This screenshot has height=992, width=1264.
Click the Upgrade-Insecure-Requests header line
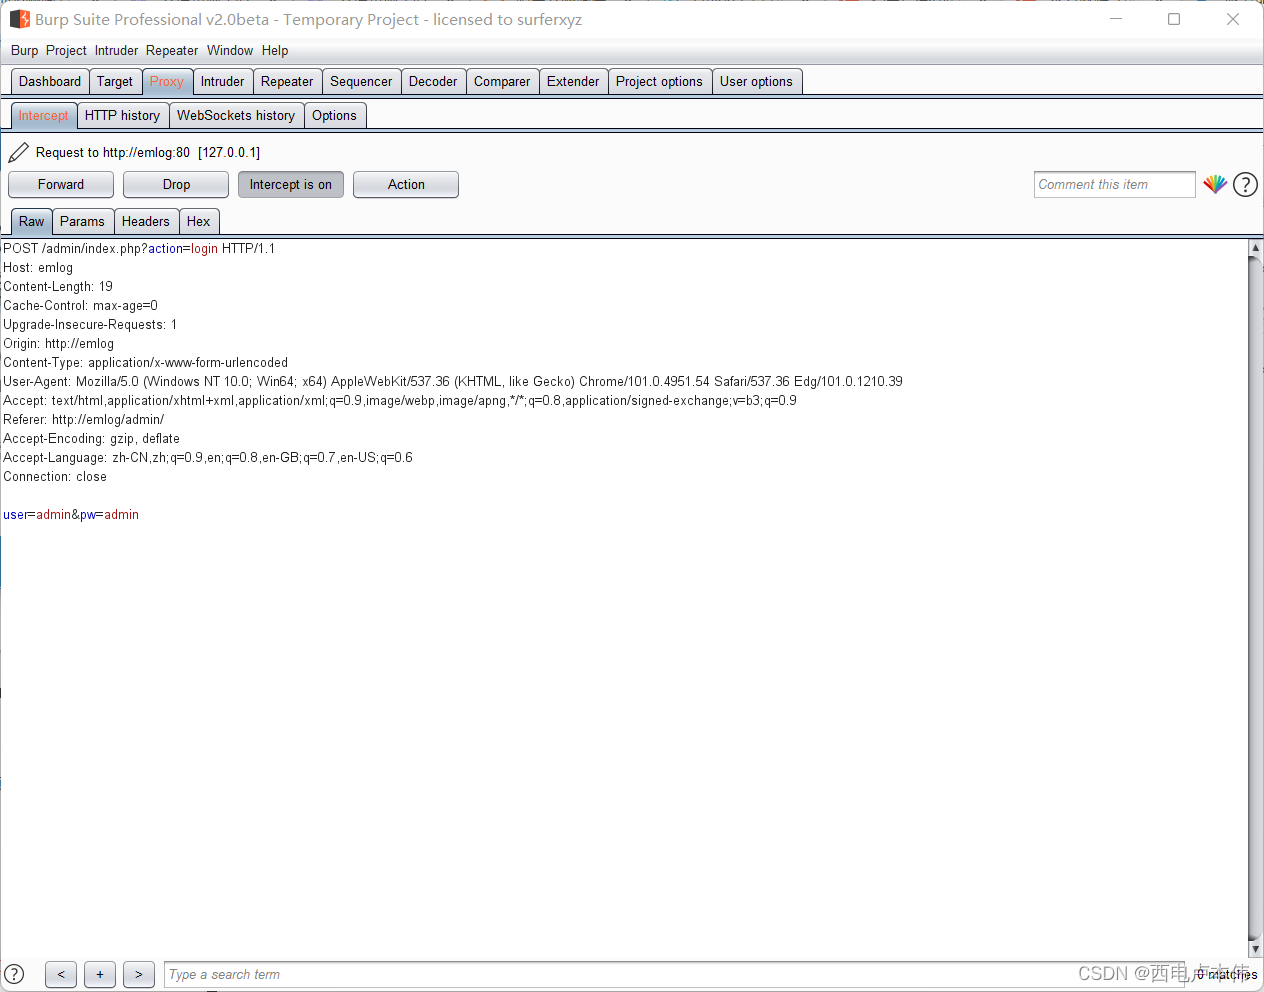click(x=90, y=325)
